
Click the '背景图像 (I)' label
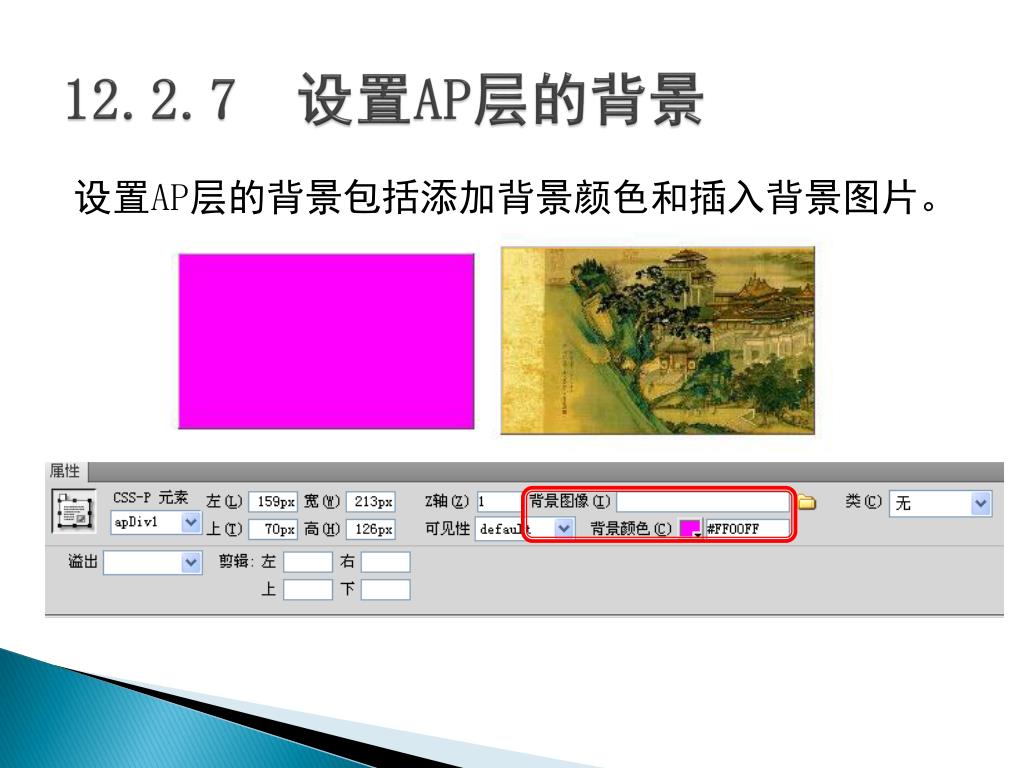(x=569, y=501)
